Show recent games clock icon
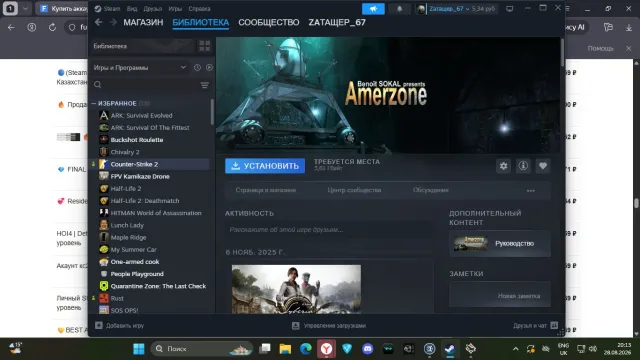 point(198,67)
